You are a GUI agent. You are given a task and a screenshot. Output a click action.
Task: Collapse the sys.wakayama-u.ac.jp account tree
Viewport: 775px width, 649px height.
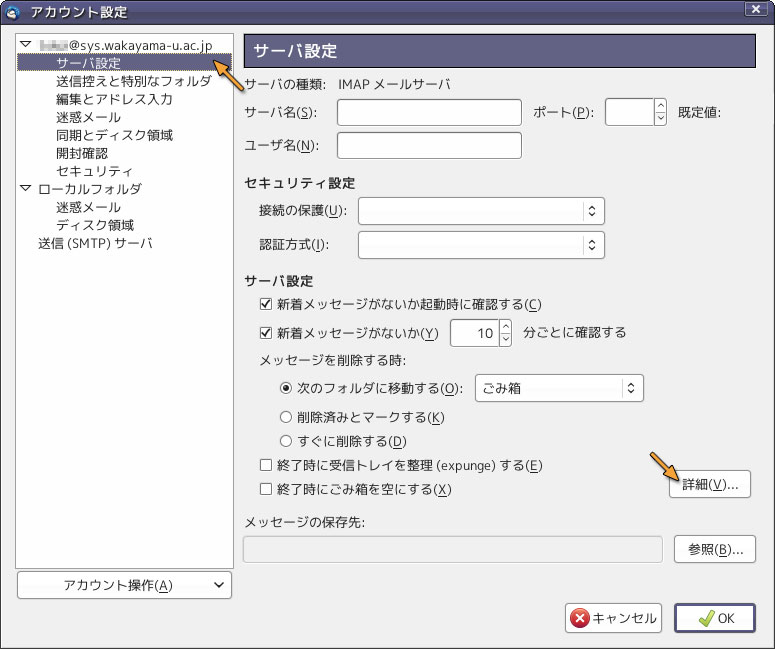click(x=25, y=45)
